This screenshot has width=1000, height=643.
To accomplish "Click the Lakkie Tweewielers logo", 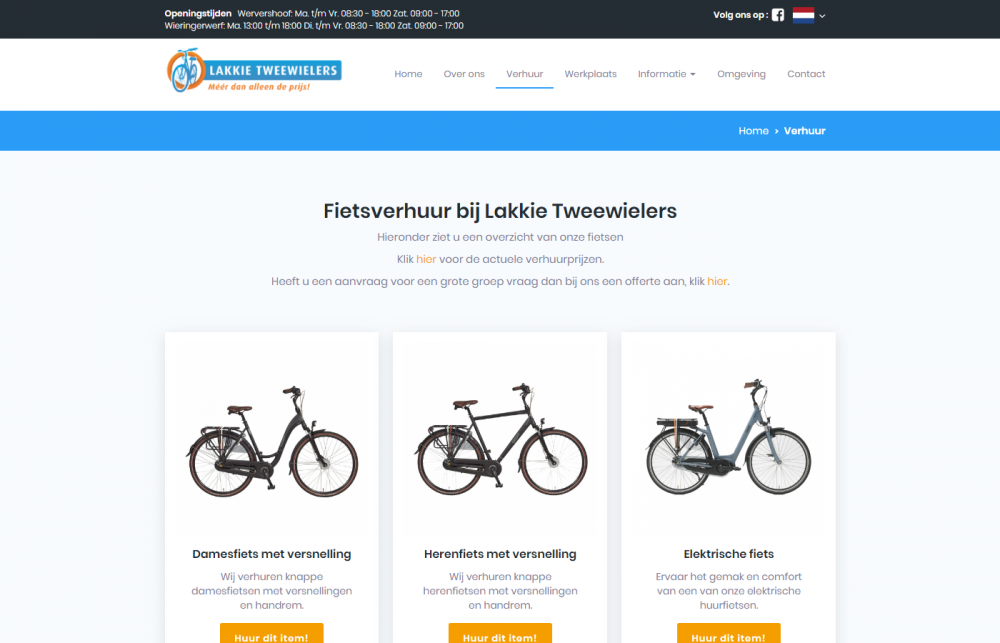I will [x=254, y=70].
